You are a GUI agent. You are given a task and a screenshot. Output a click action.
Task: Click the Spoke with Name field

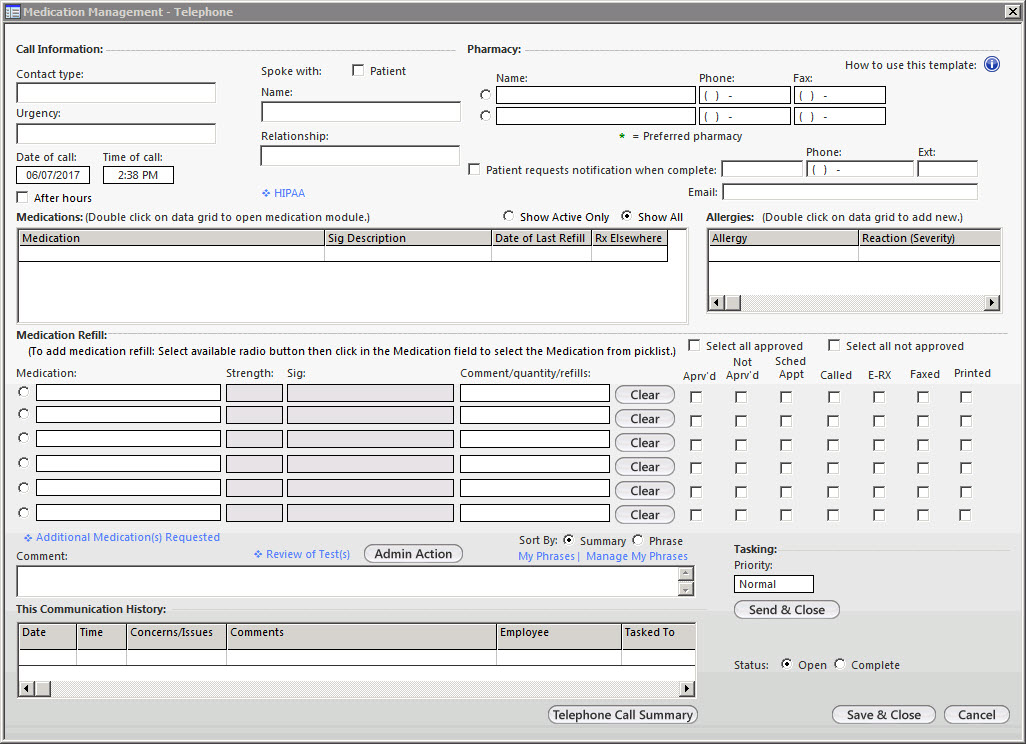361,112
